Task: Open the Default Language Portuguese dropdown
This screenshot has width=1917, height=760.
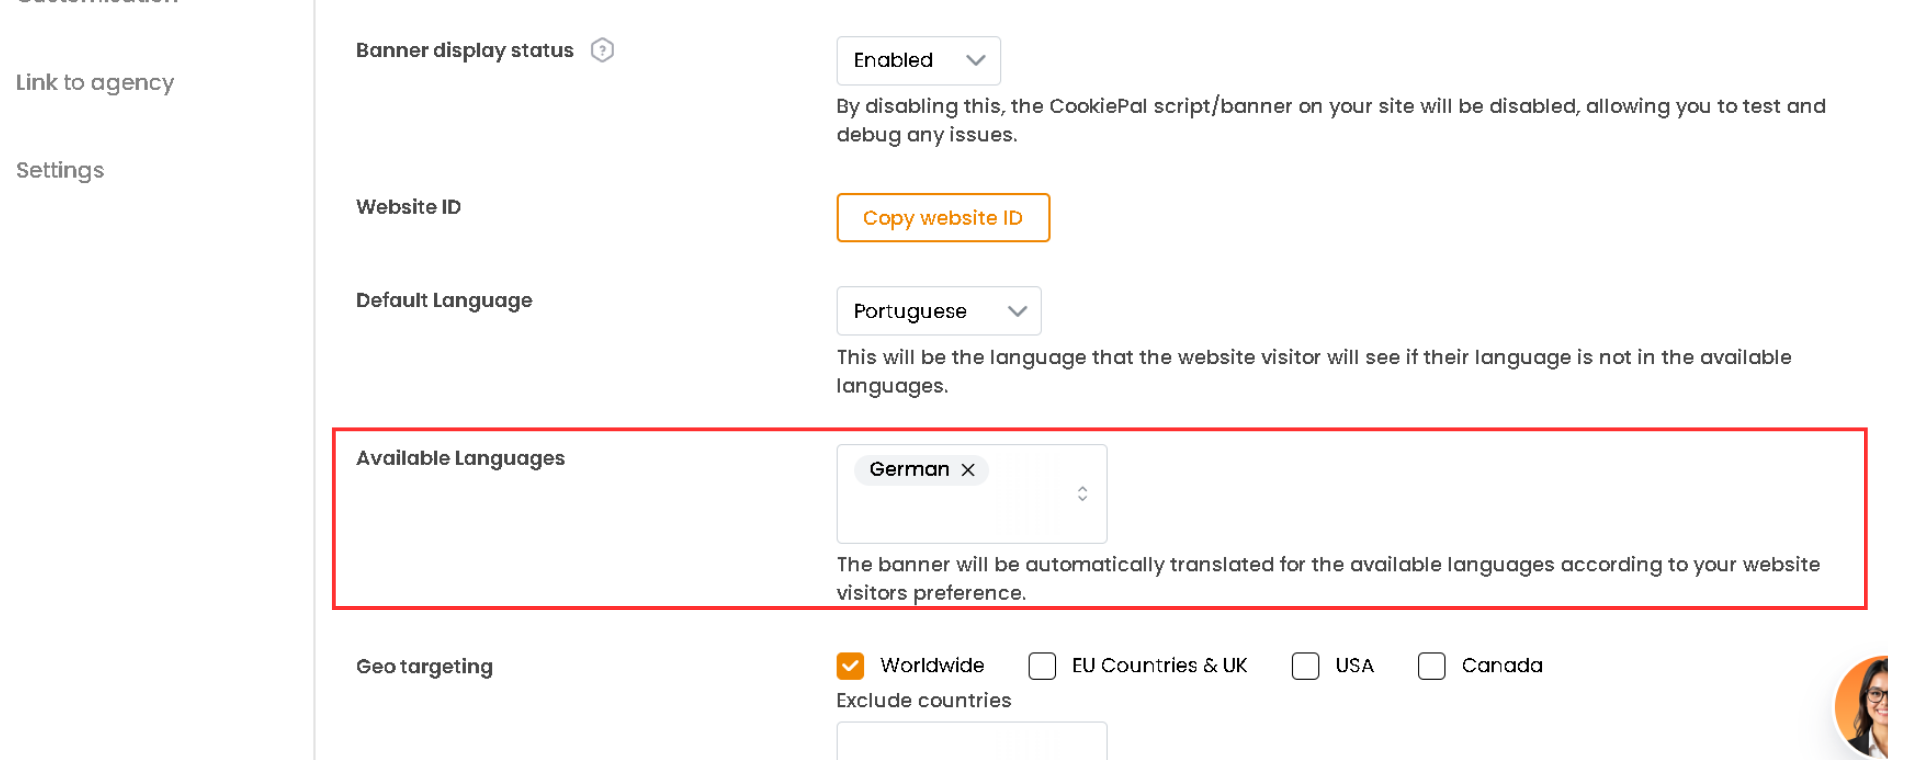Action: [938, 311]
